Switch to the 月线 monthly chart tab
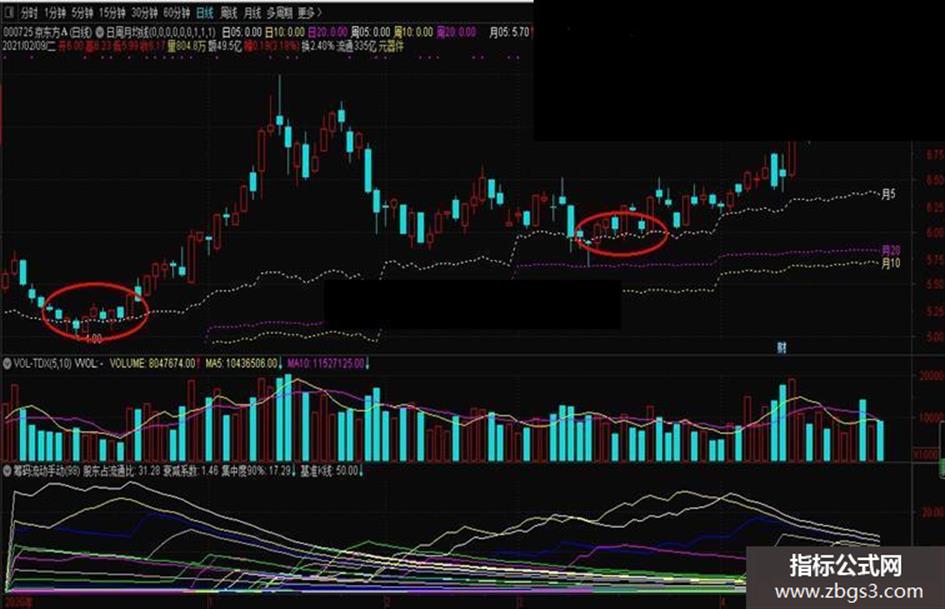 click(x=252, y=12)
